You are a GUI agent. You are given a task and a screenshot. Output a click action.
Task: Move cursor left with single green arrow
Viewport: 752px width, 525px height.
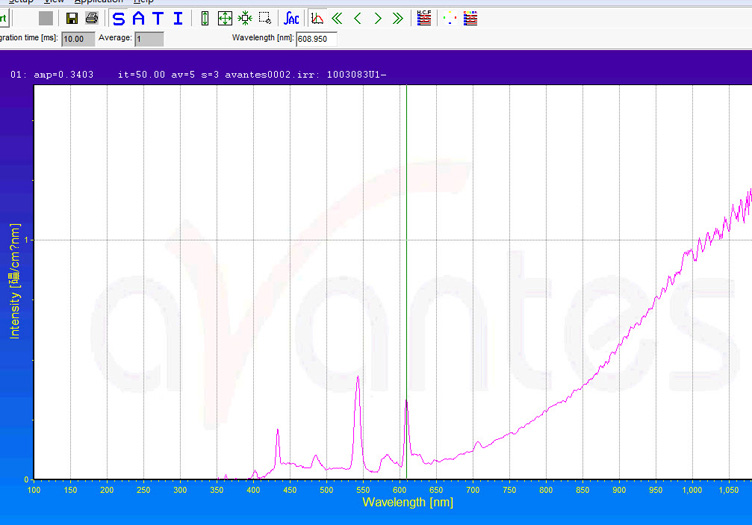(x=357, y=18)
